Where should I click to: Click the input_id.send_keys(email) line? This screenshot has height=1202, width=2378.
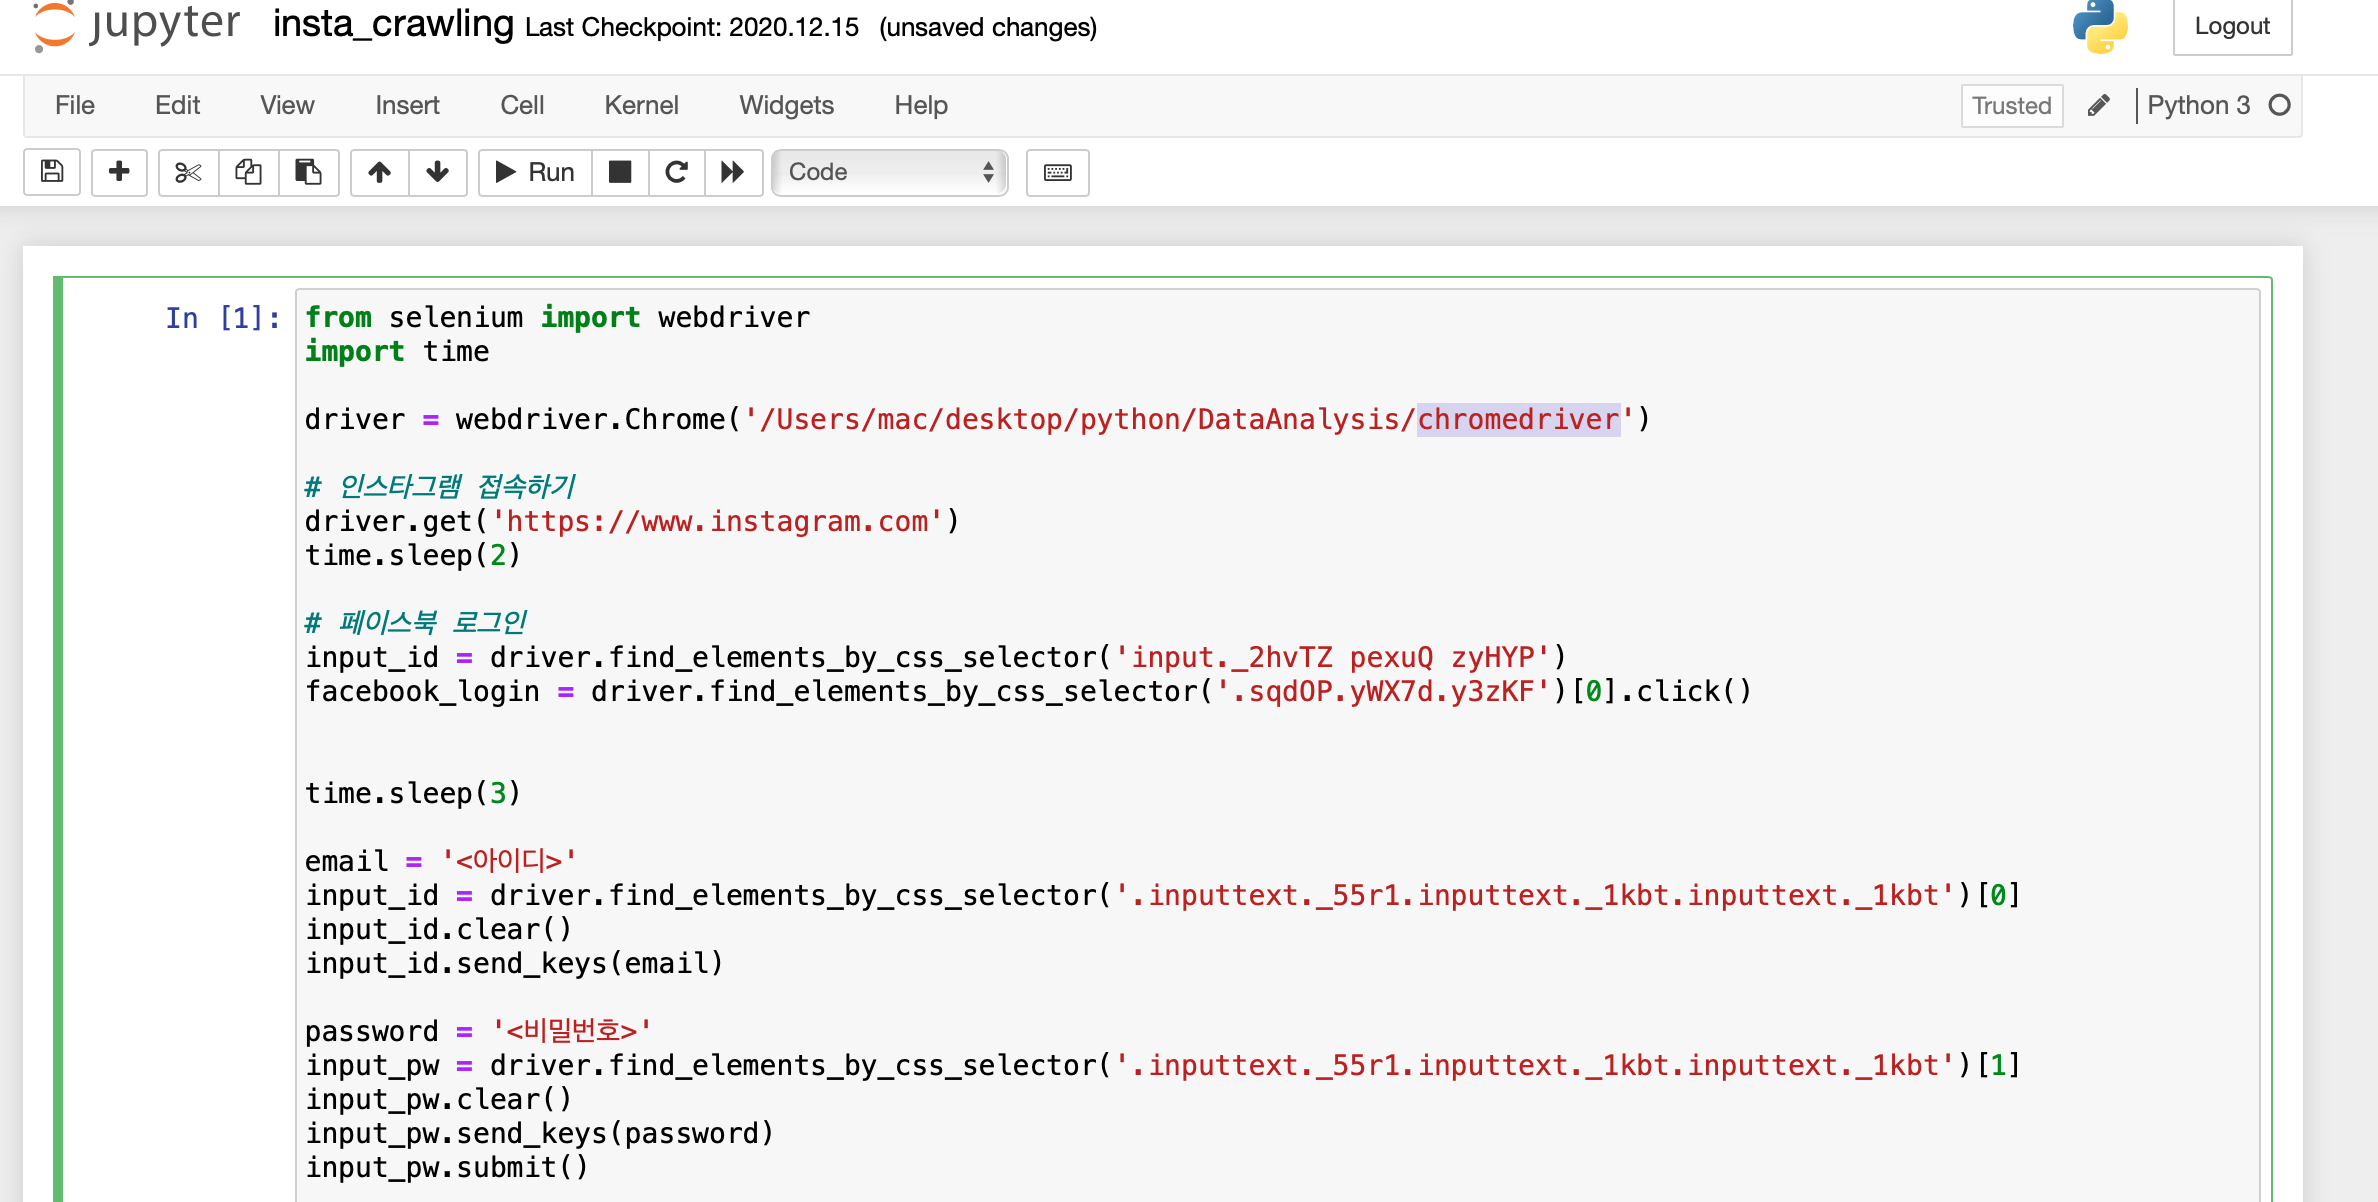coord(514,963)
